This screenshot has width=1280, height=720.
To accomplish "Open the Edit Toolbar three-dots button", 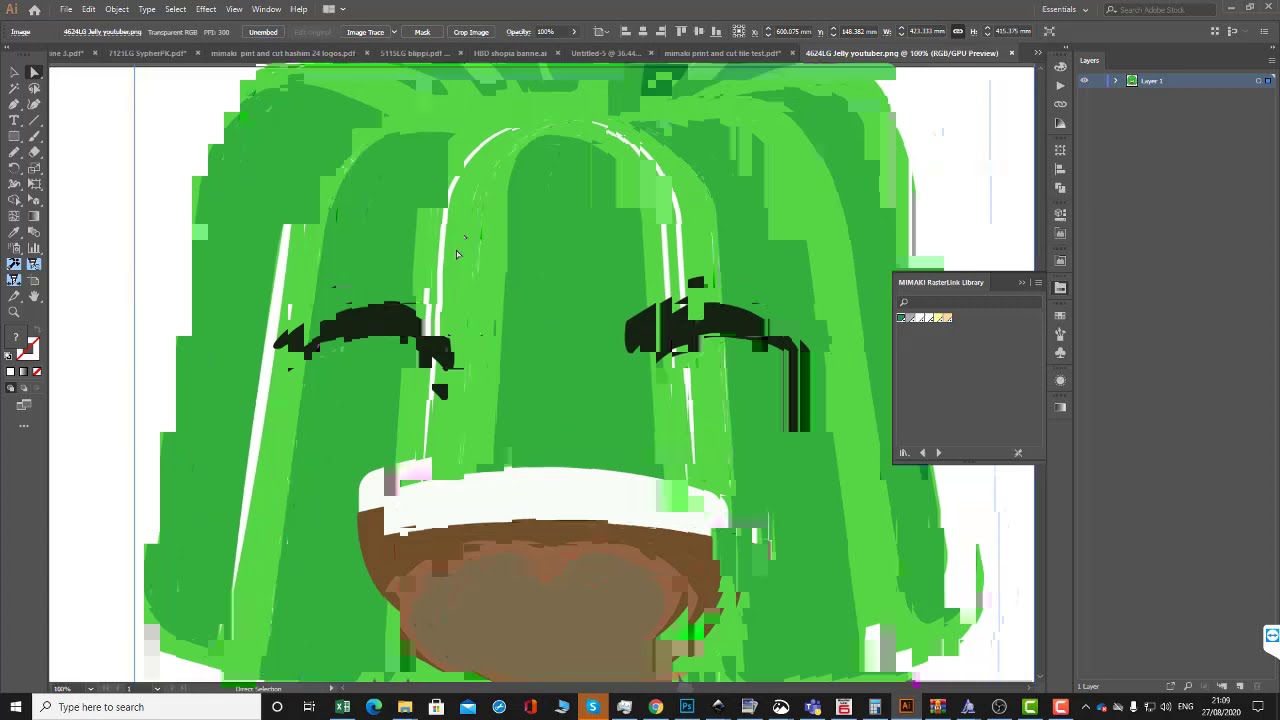I will click(24, 426).
